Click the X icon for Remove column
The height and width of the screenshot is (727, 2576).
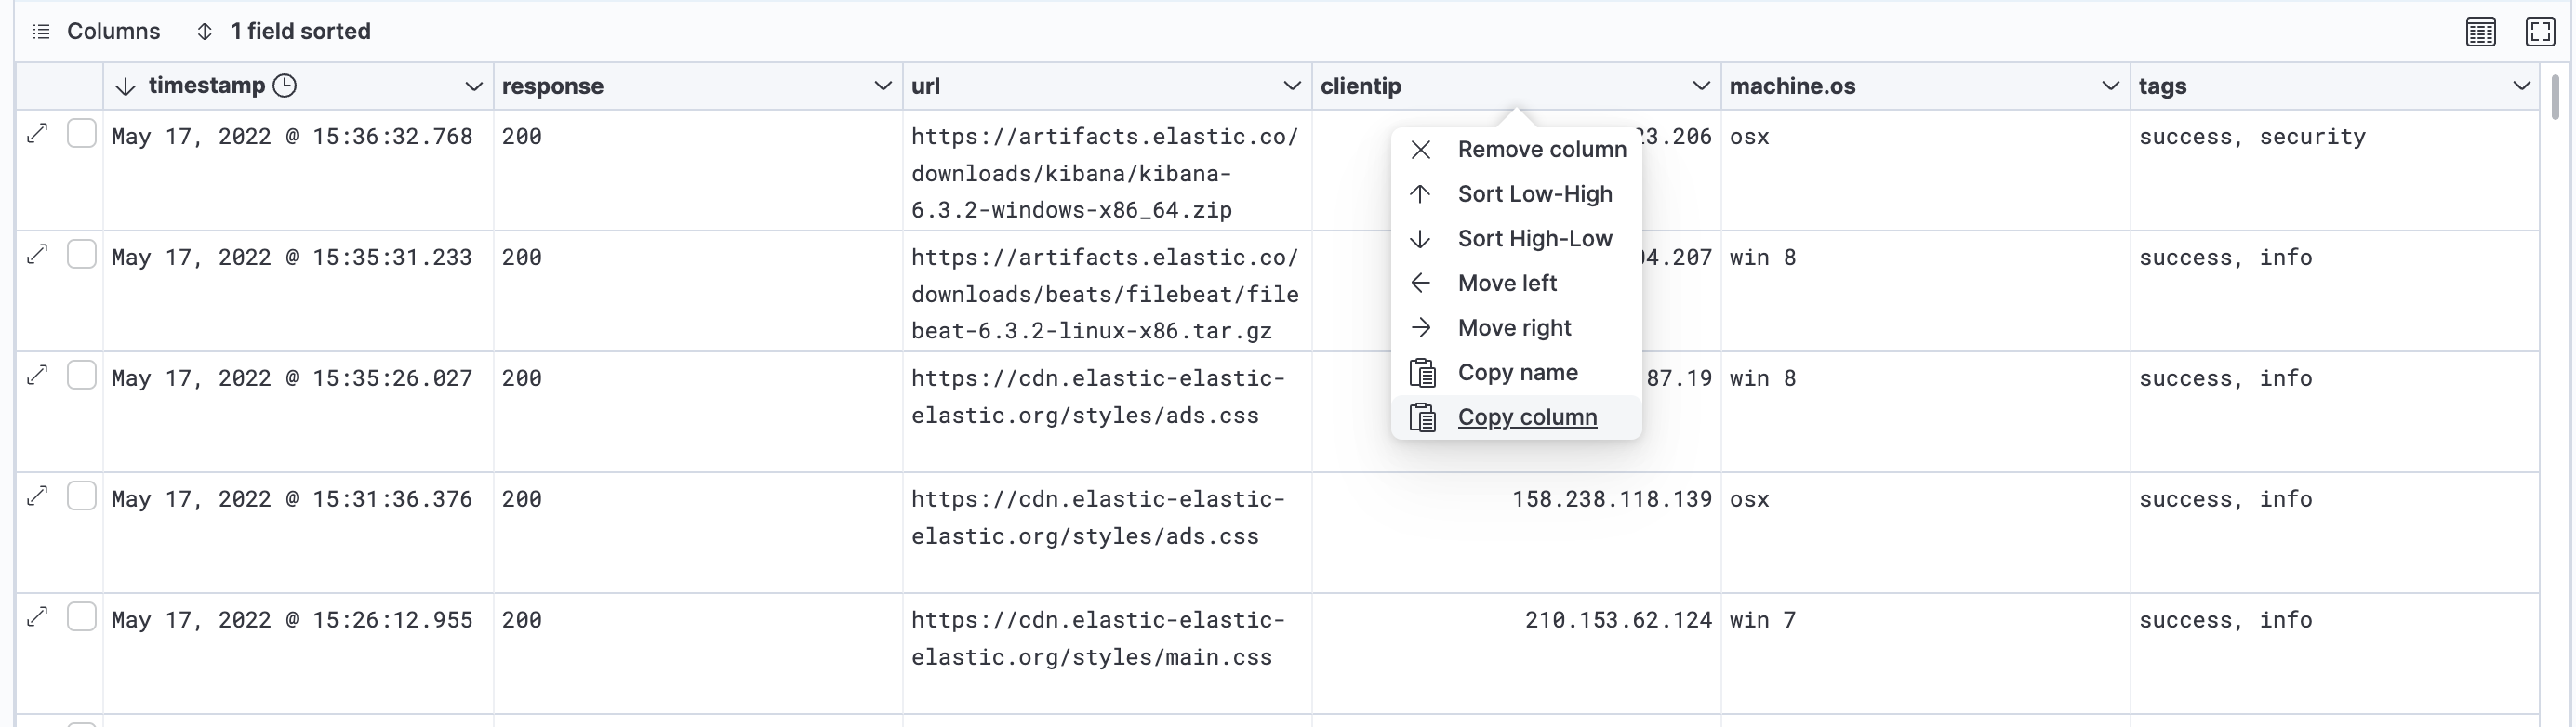1421,150
